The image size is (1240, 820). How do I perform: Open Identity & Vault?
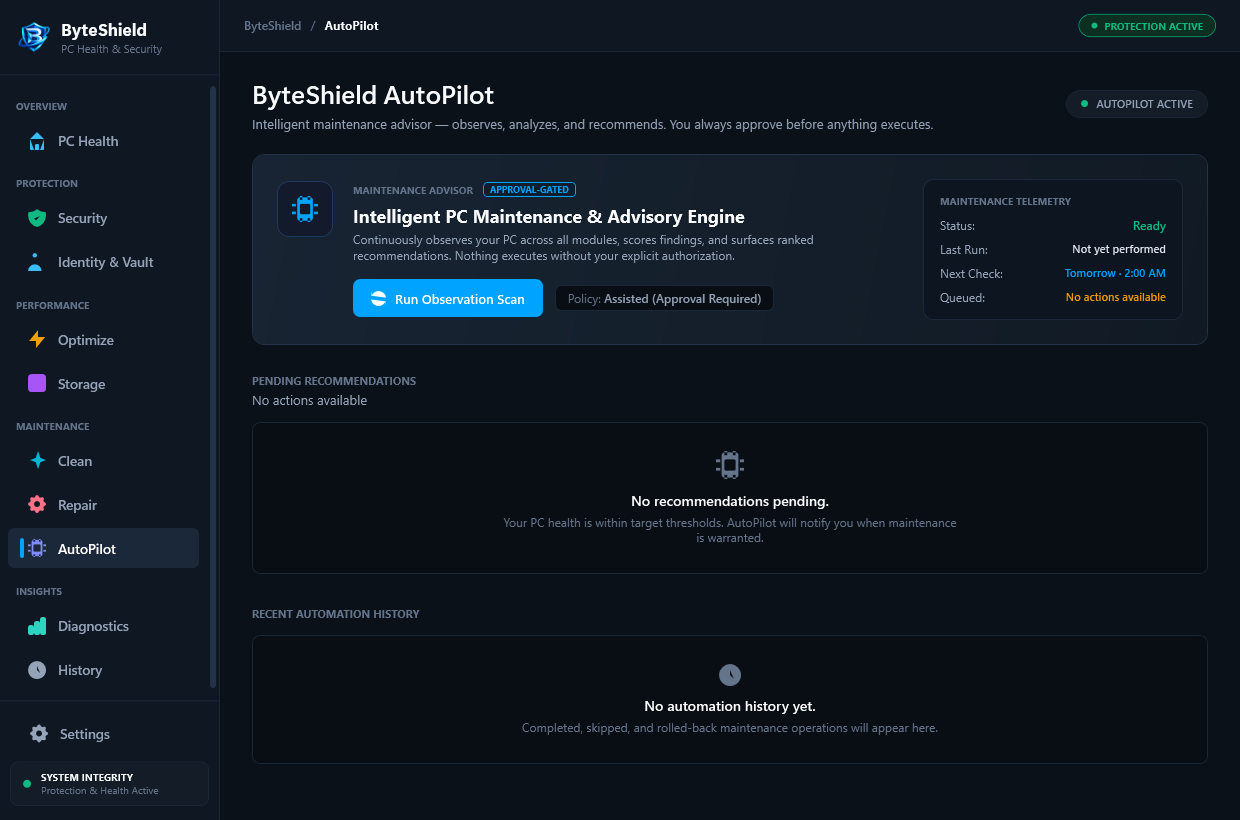pyautogui.click(x=104, y=262)
